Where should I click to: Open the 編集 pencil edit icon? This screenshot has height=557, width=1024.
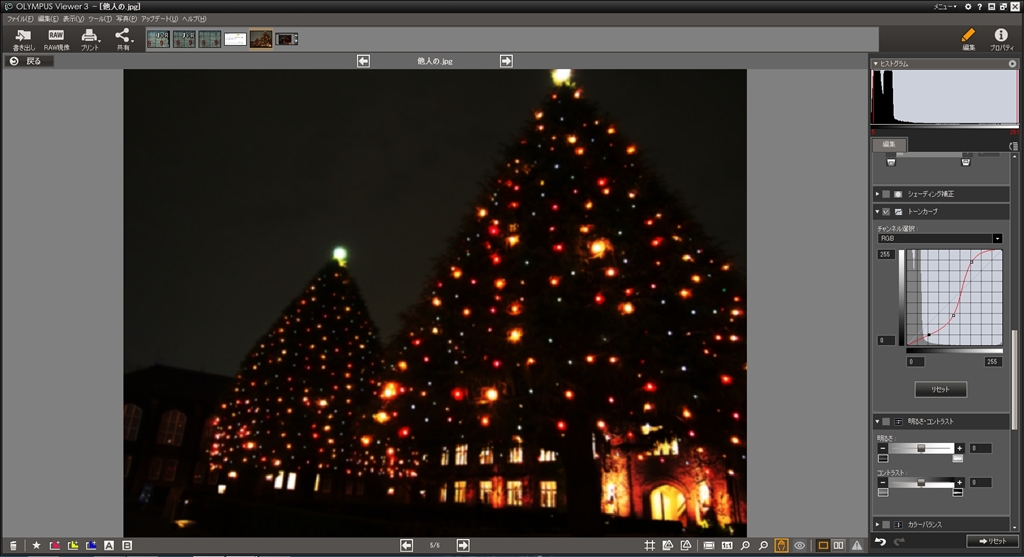pos(968,39)
